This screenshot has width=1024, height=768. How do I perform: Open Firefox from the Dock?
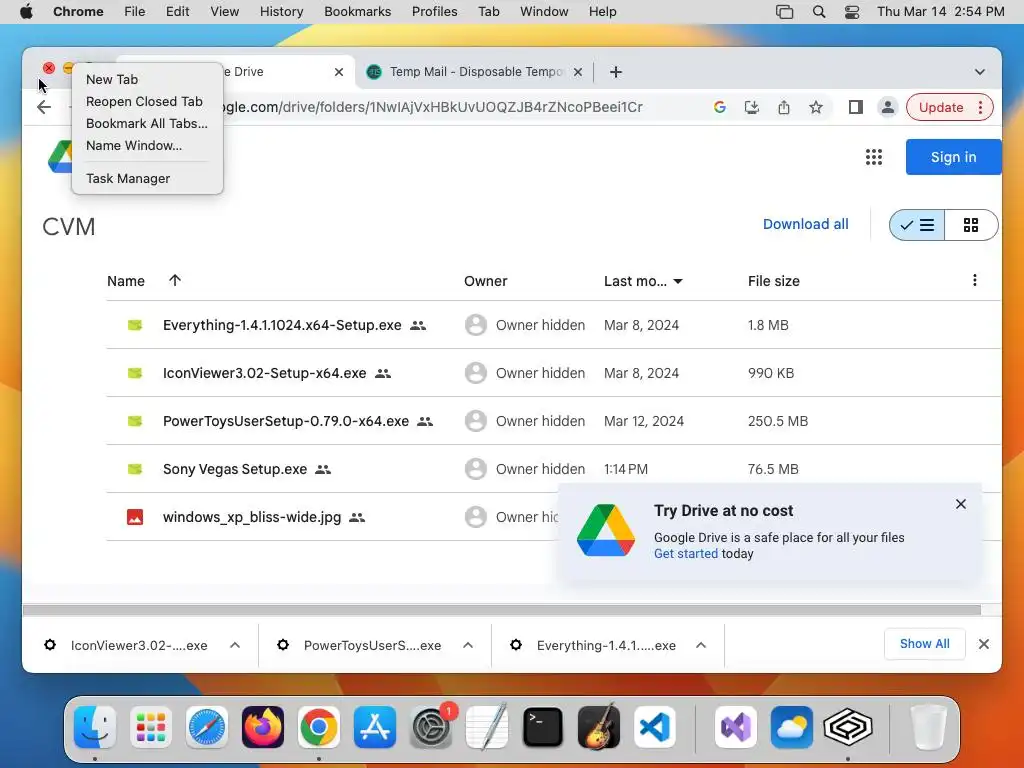(x=263, y=727)
